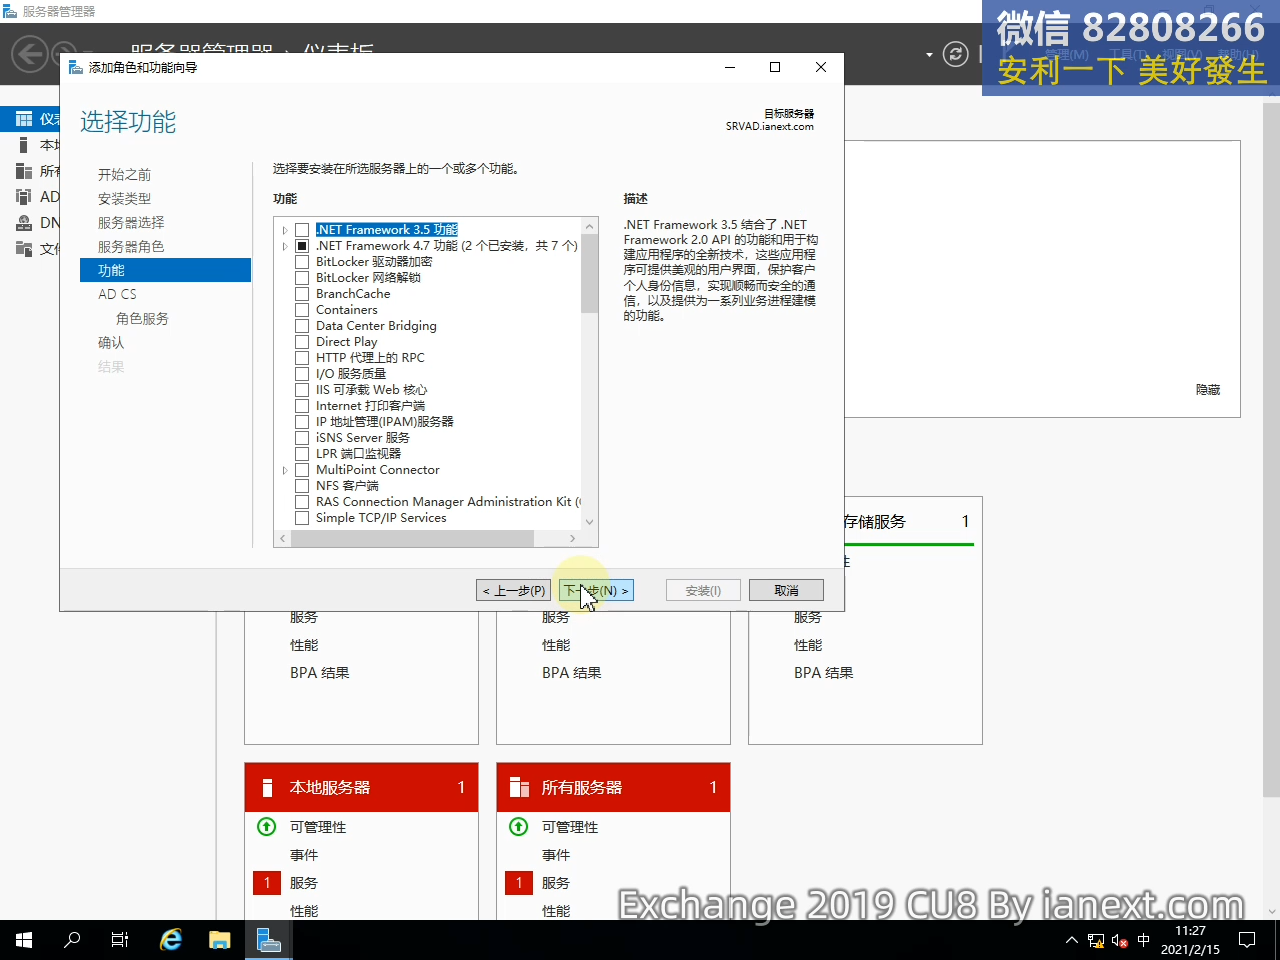Check the BitLocker 驱动器加密 checkbox
Viewport: 1280px width, 960px height.
click(x=302, y=262)
